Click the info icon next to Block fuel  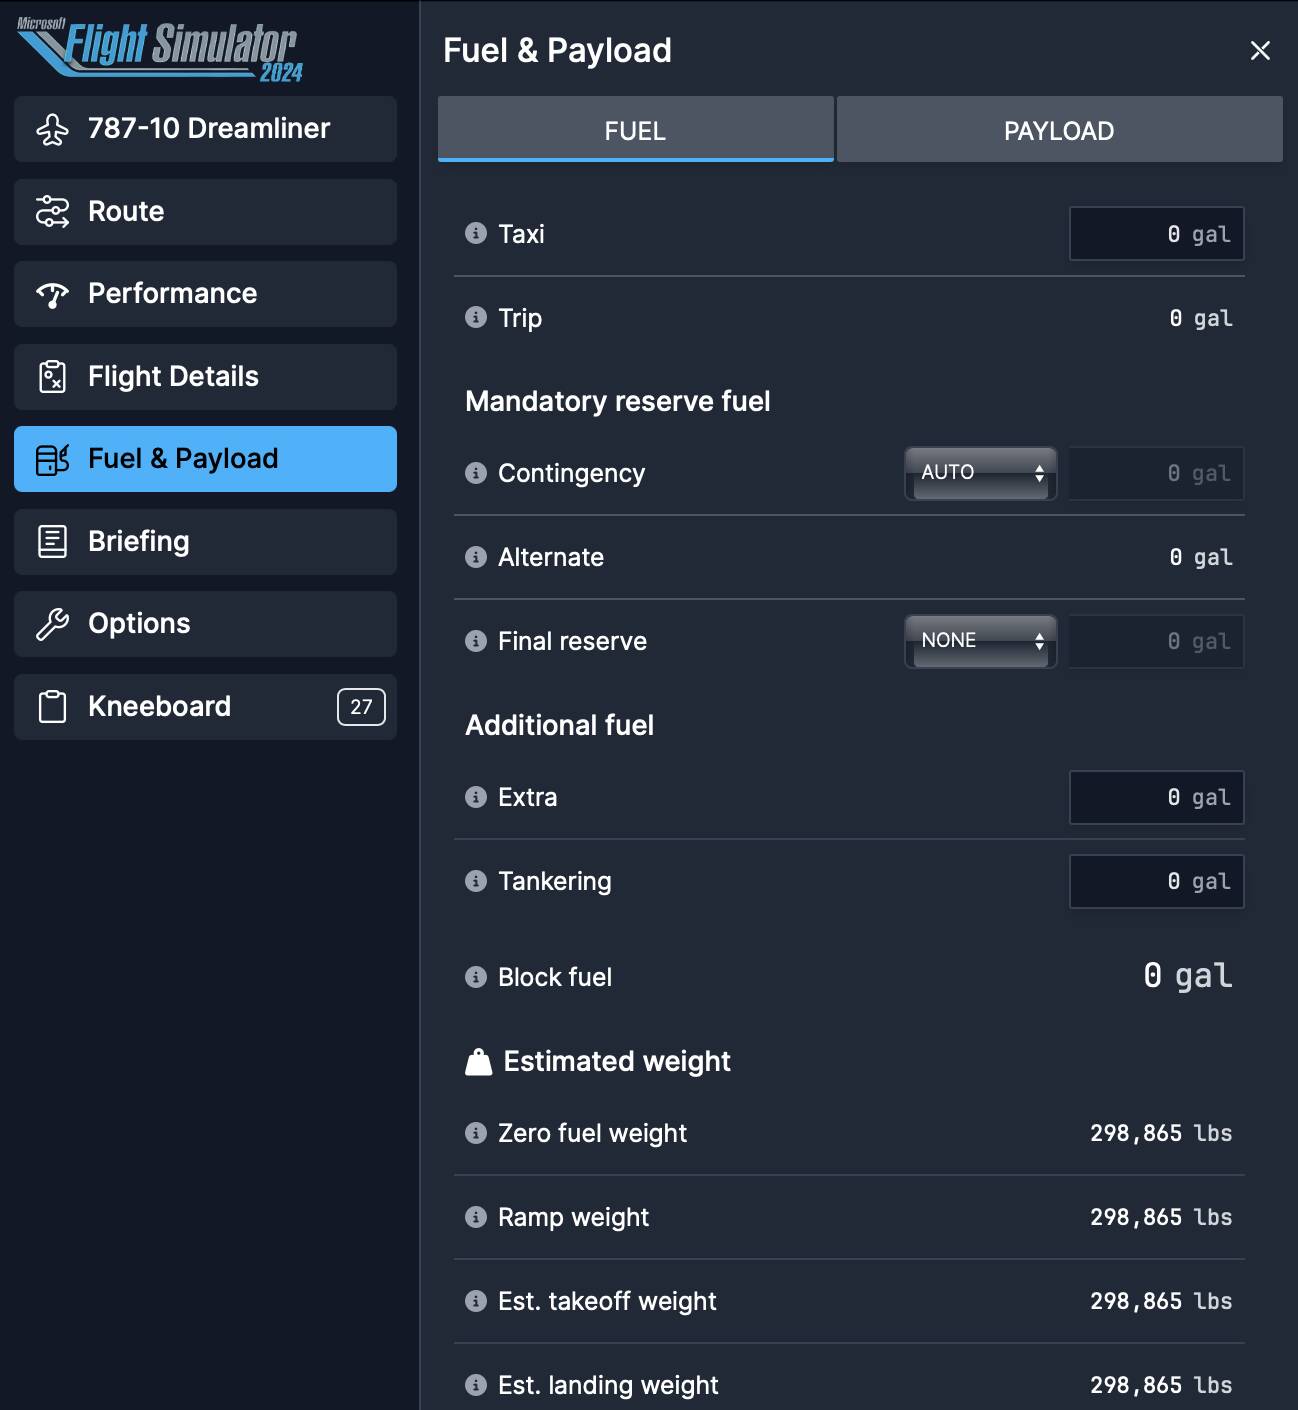tap(476, 976)
